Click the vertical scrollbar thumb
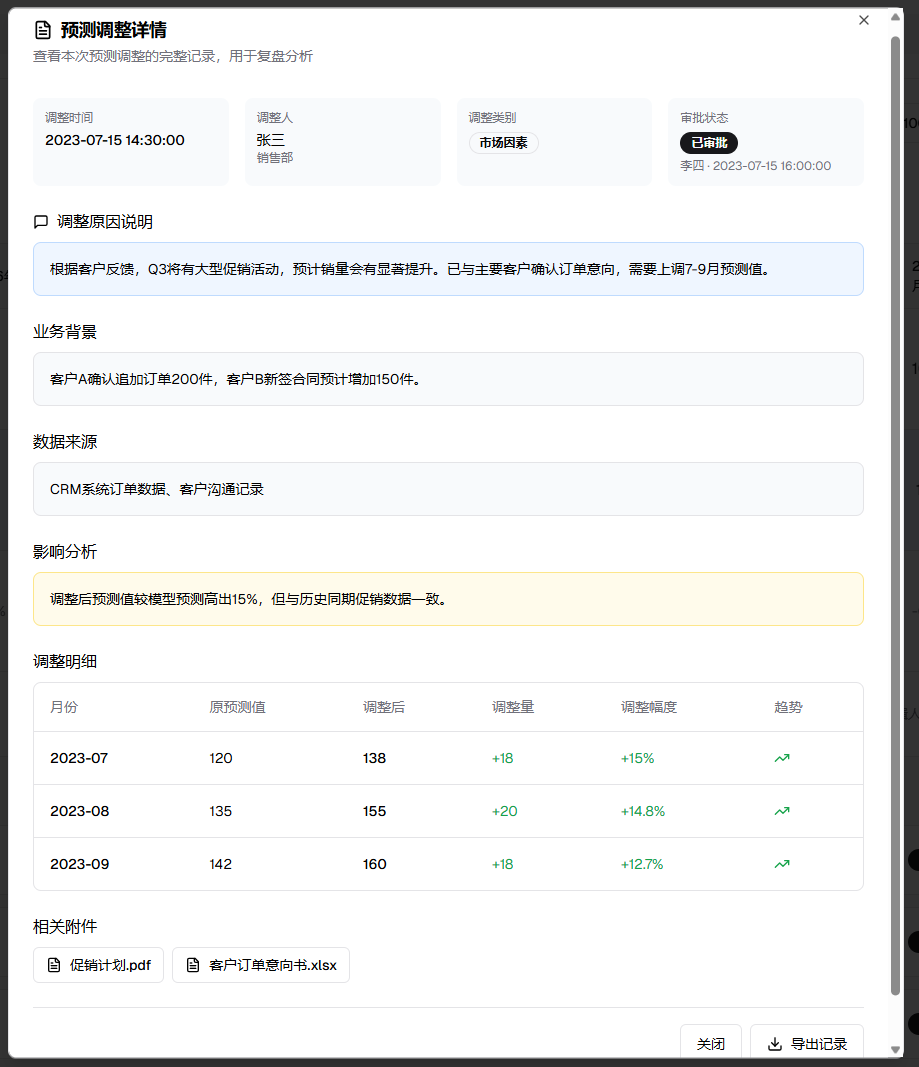Screen dimensions: 919x1067 pyautogui.click(x=895, y=500)
